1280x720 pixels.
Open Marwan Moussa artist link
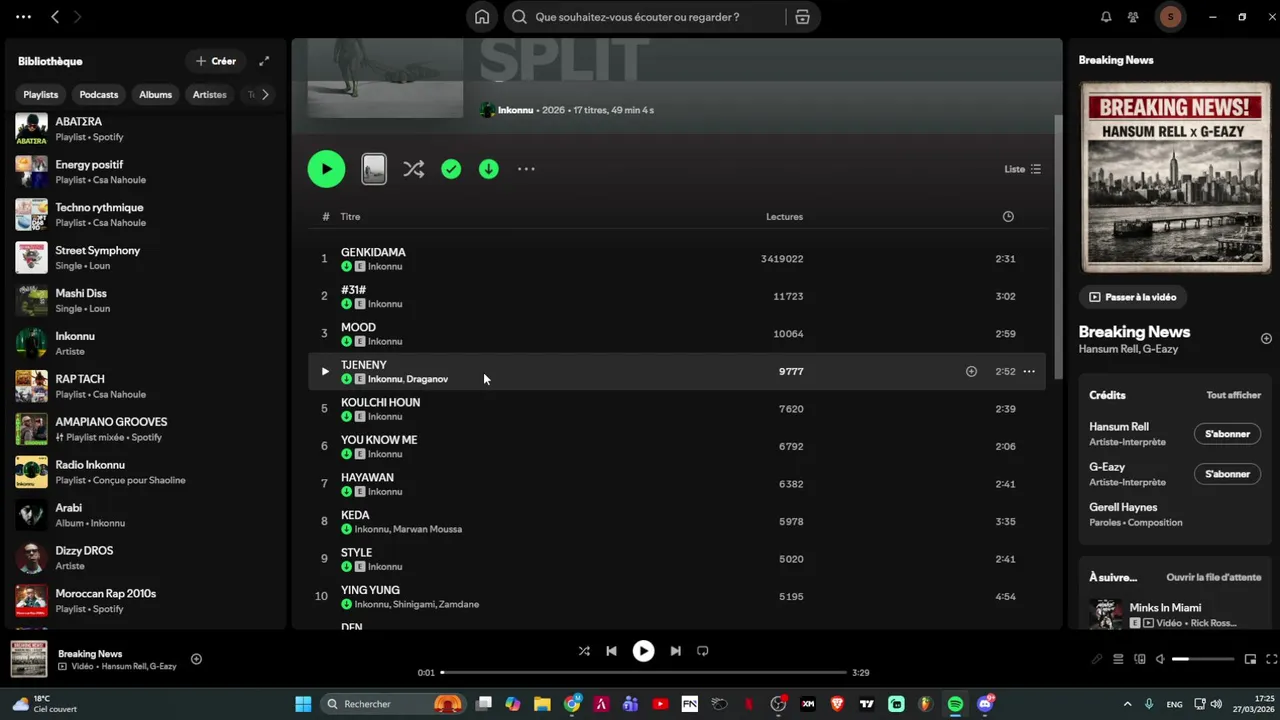coord(427,529)
